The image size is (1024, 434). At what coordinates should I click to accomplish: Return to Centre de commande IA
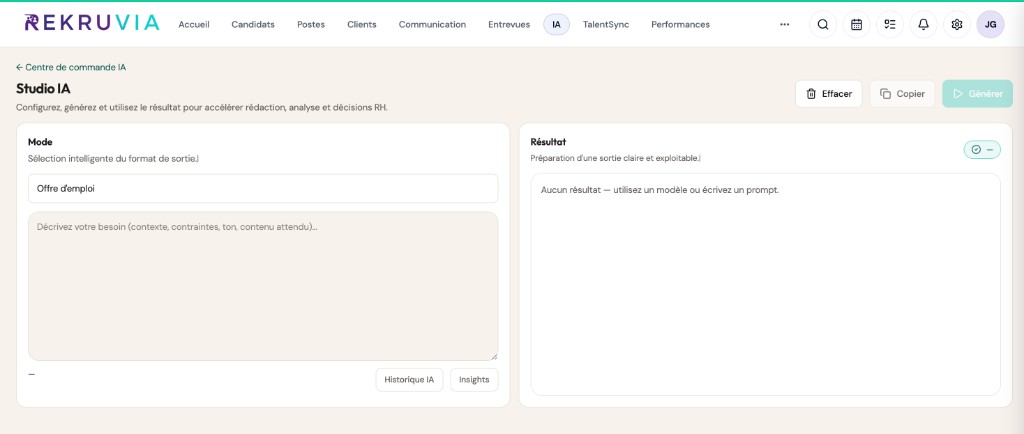click(x=71, y=67)
